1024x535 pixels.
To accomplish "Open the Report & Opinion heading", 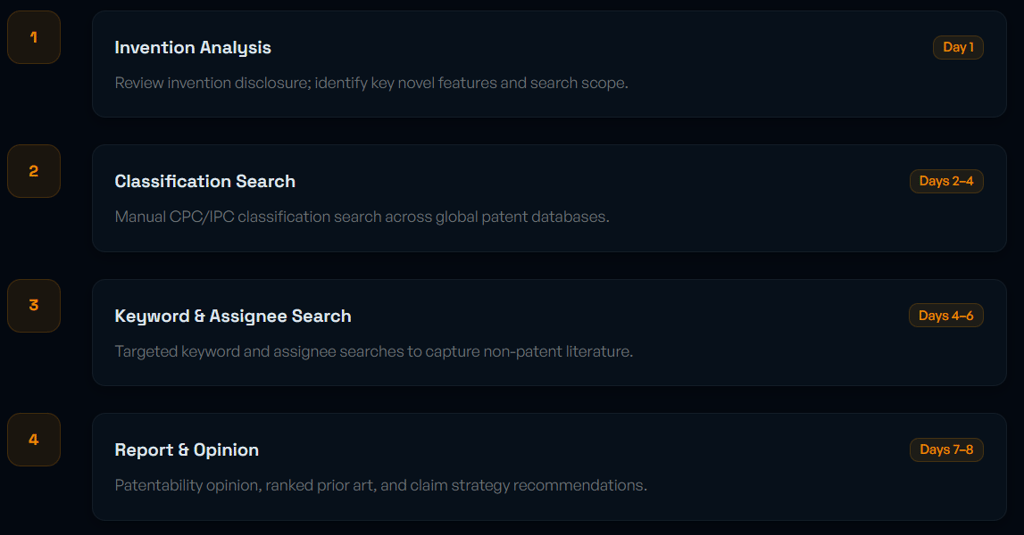I will [187, 450].
